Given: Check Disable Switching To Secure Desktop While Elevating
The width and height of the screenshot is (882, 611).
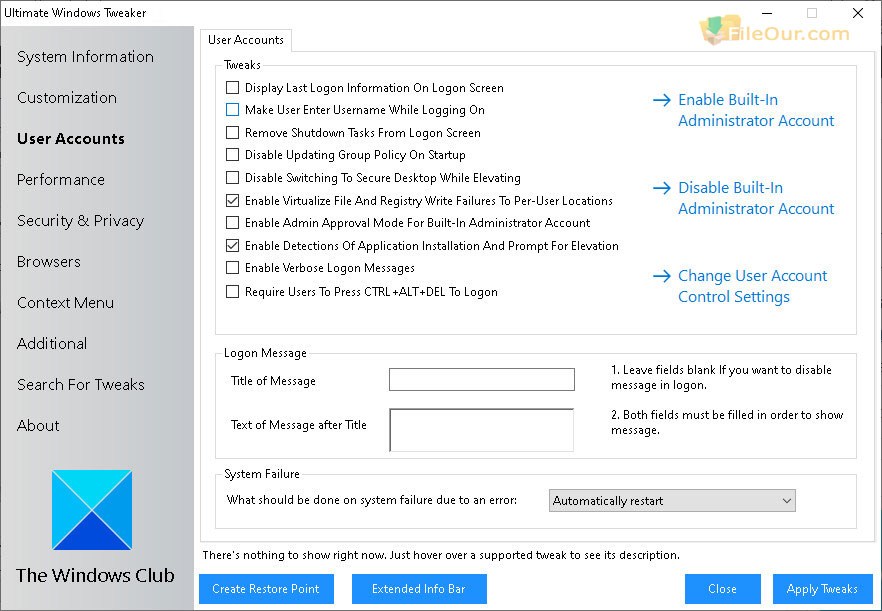Looking at the screenshot, I should coord(232,178).
